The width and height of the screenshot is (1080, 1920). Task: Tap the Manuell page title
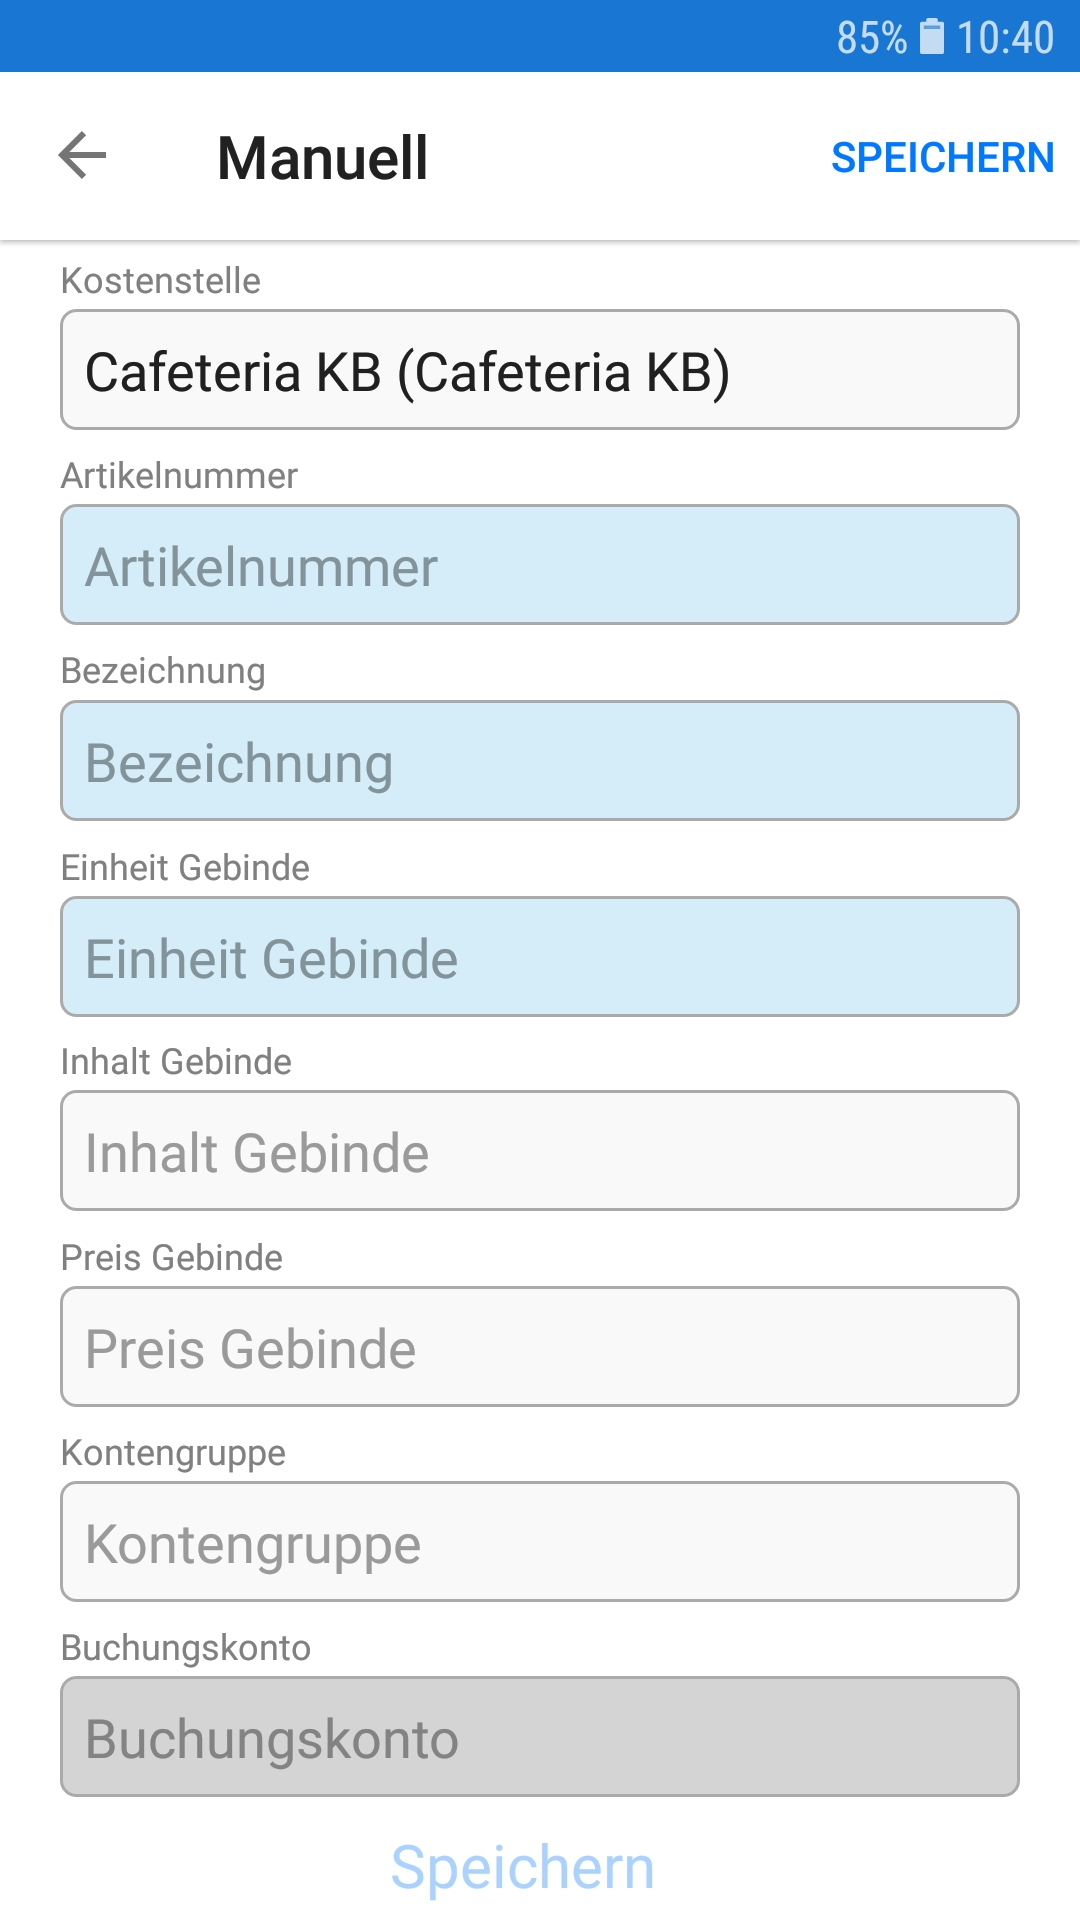(x=322, y=158)
